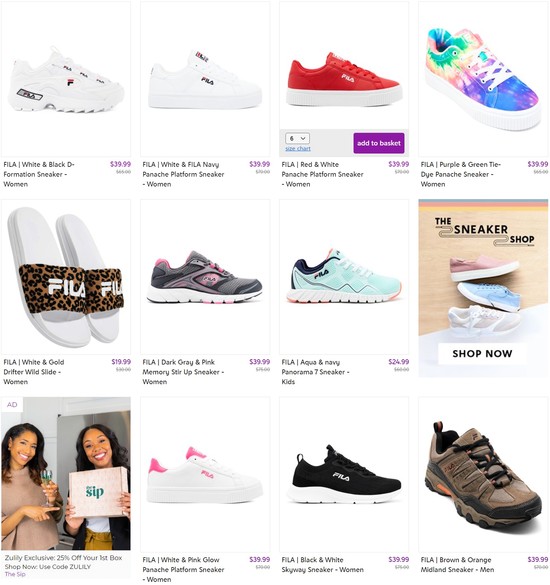Image resolution: width=550 pixels, height=585 pixels.
Task: View the aqua Panorama 7 kids sneaker
Action: coord(344,277)
